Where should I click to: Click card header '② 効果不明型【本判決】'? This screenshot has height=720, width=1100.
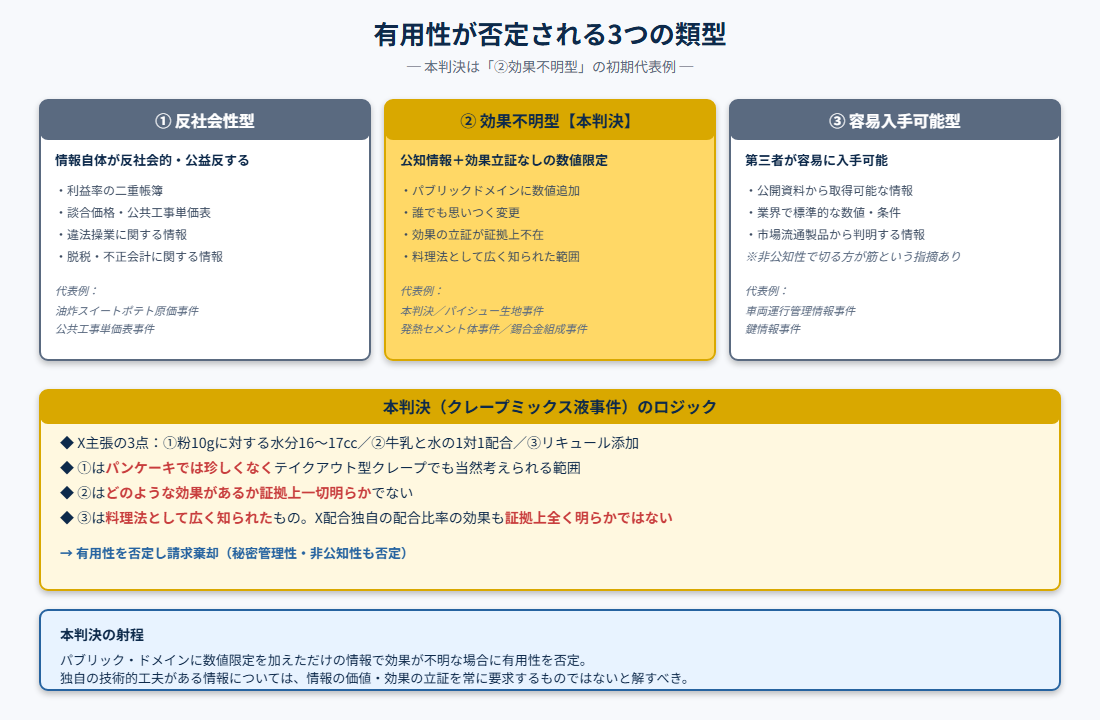(549, 121)
